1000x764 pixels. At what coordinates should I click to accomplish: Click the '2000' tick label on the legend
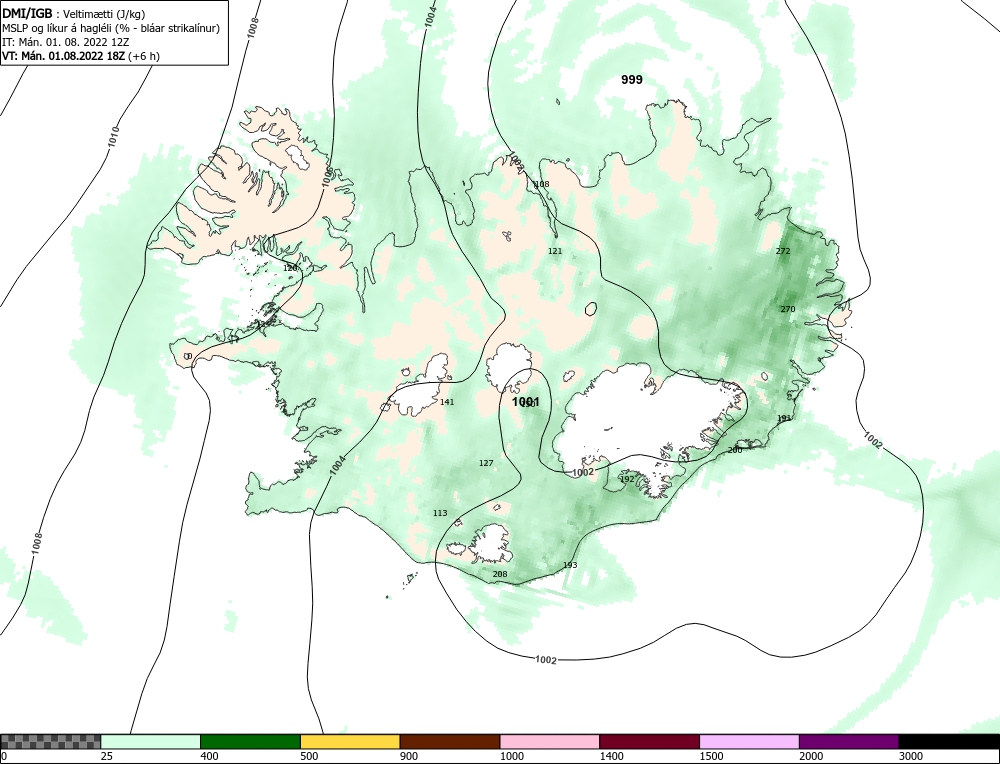click(x=811, y=757)
